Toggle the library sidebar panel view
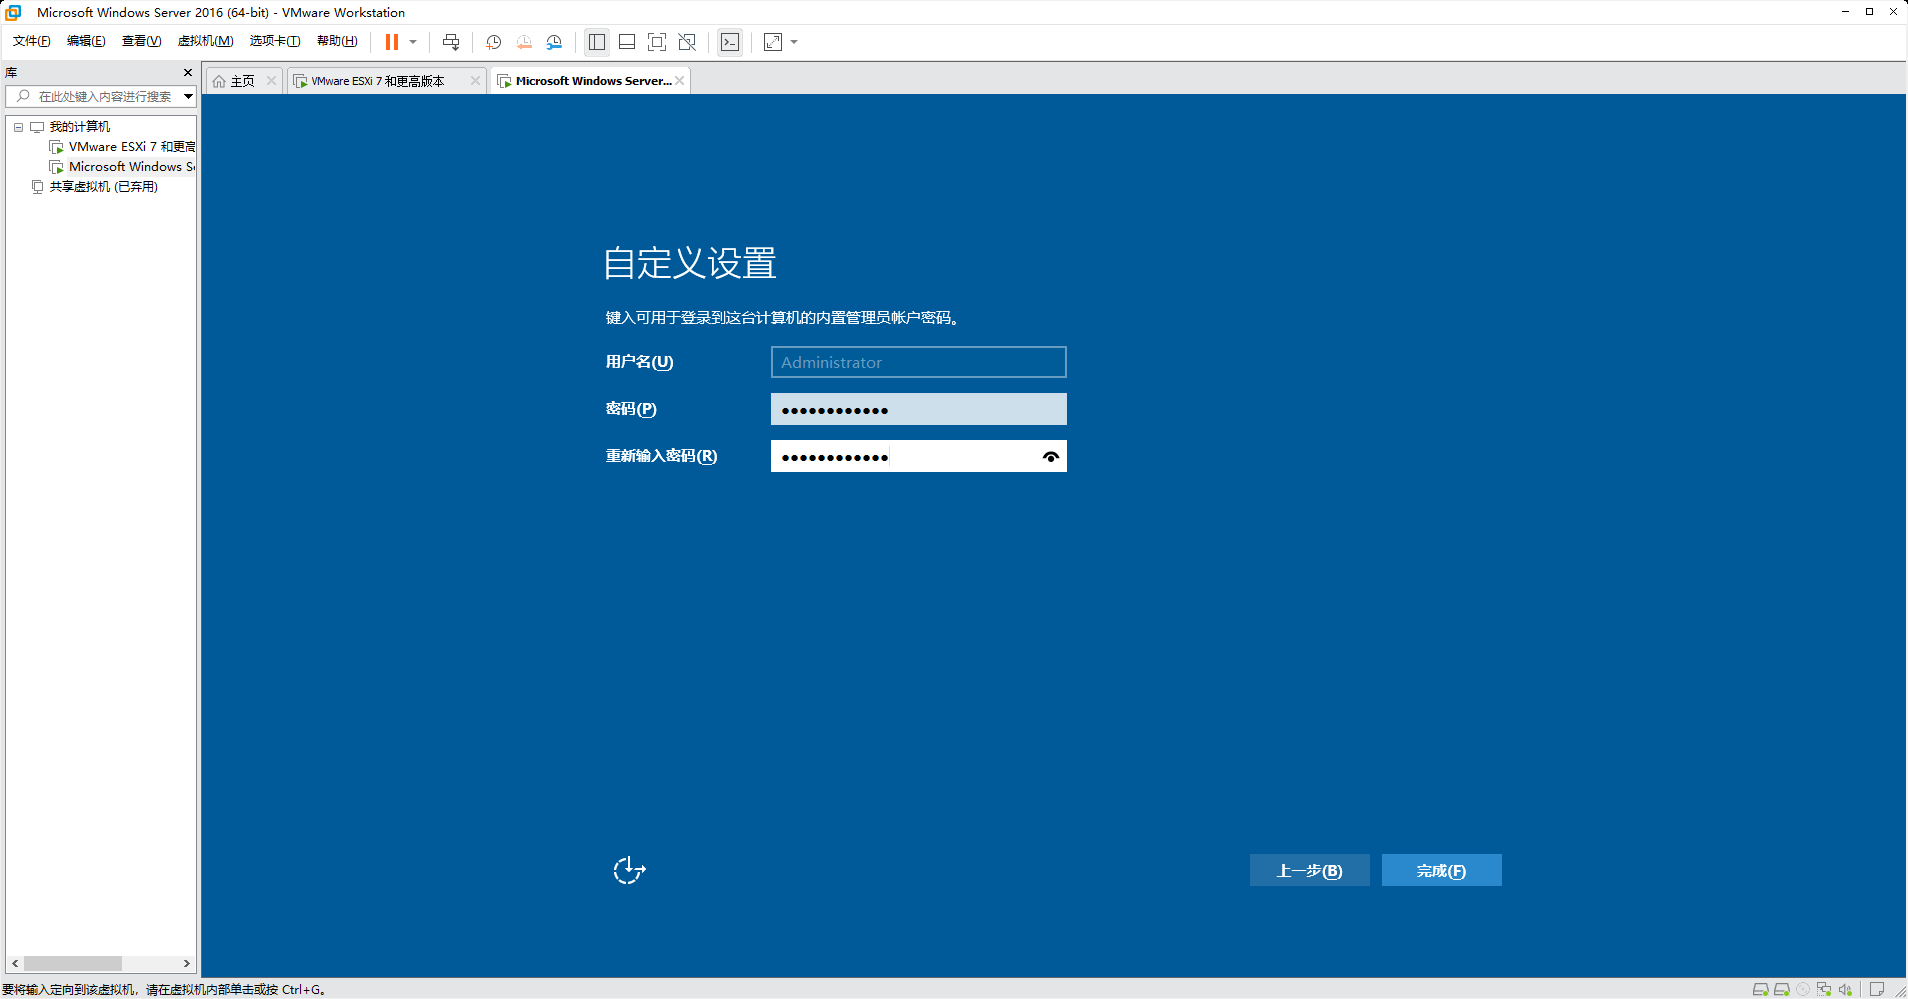Image resolution: width=1908 pixels, height=999 pixels. click(597, 42)
